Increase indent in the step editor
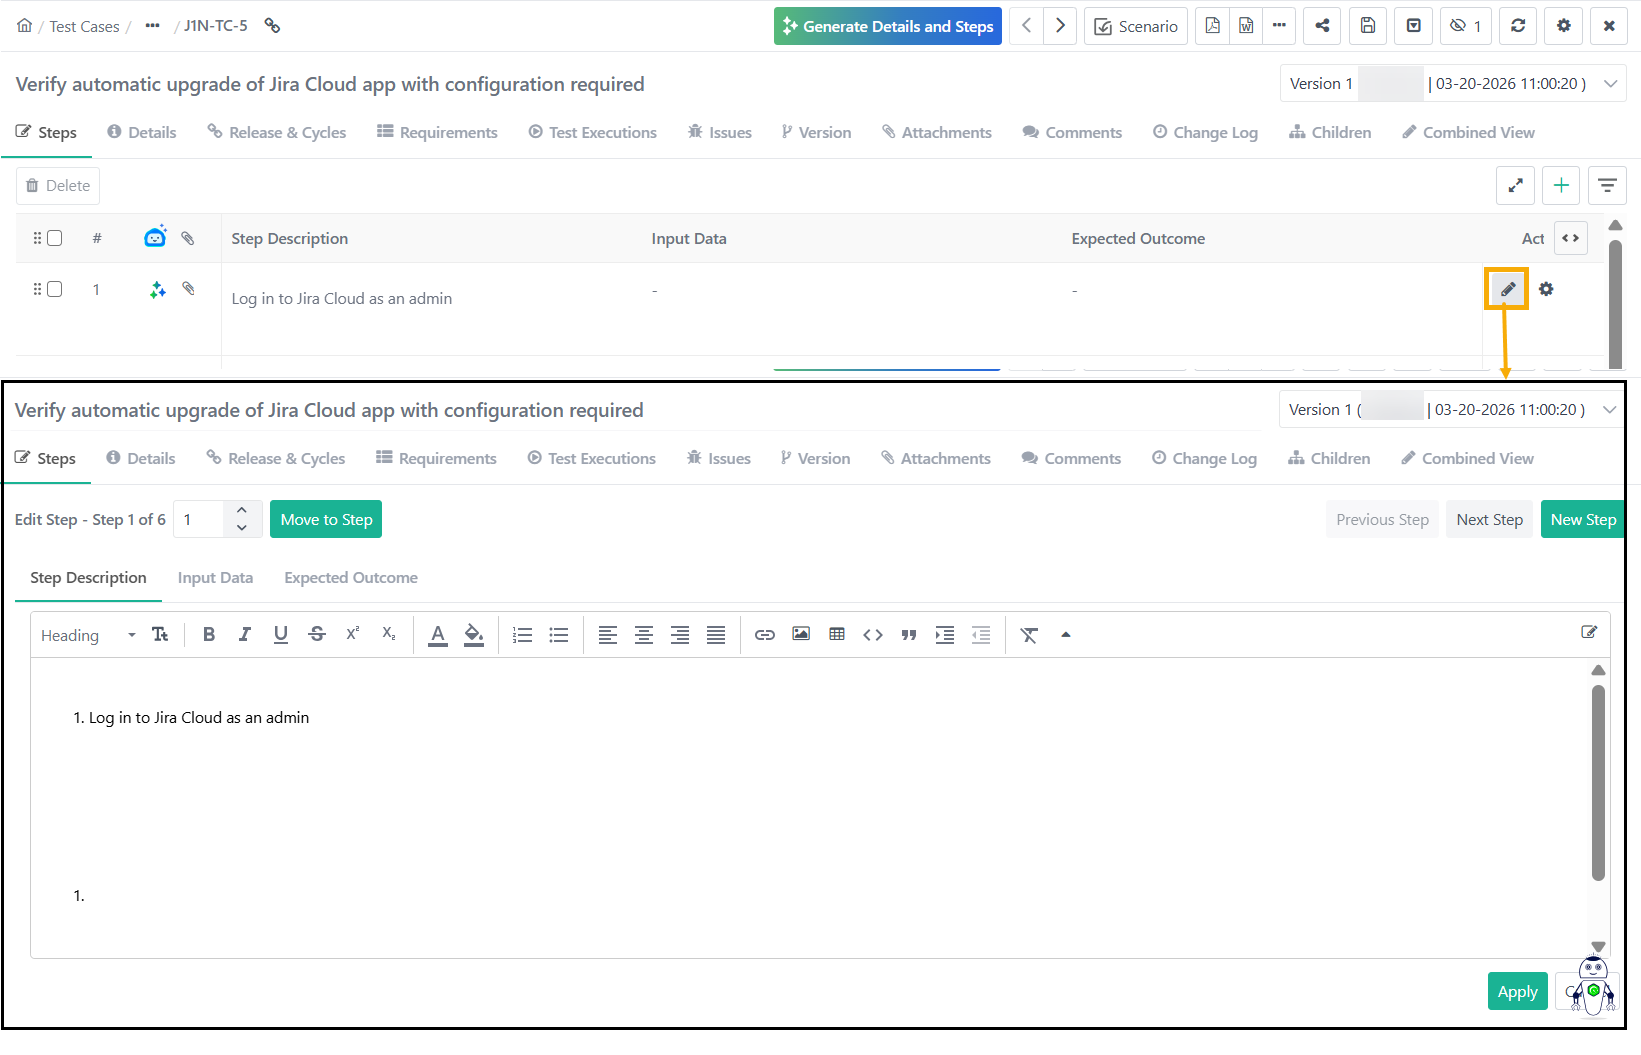The image size is (1641, 1055). [945, 635]
